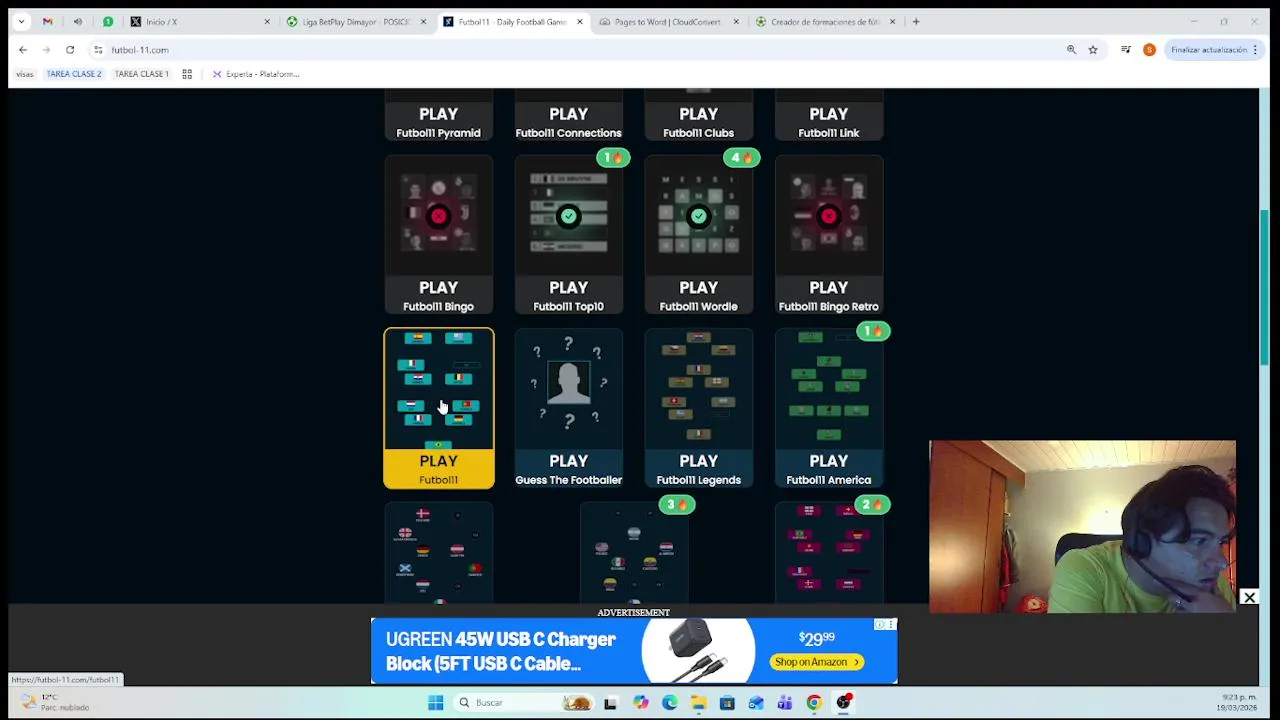Play Futbol11 Legends
1280x720 pixels.
point(698,408)
